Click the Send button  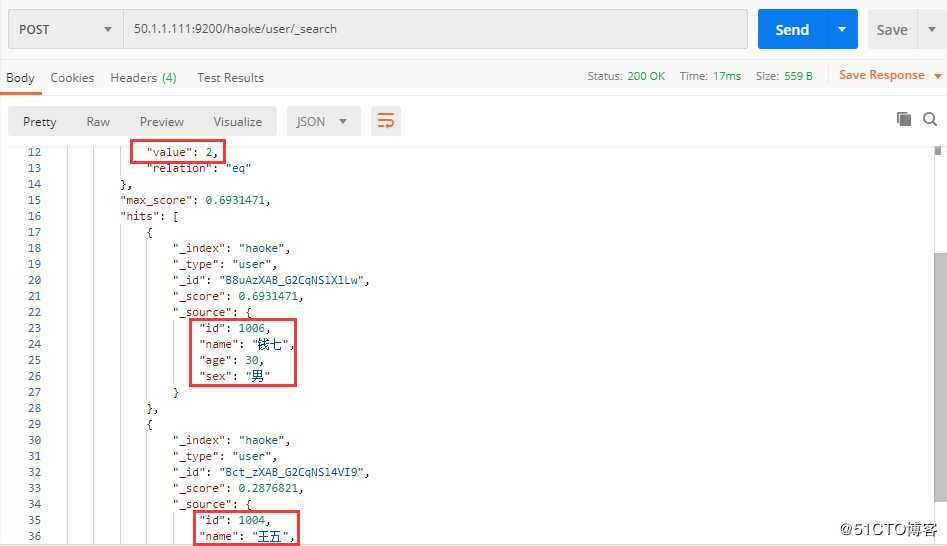coord(792,29)
